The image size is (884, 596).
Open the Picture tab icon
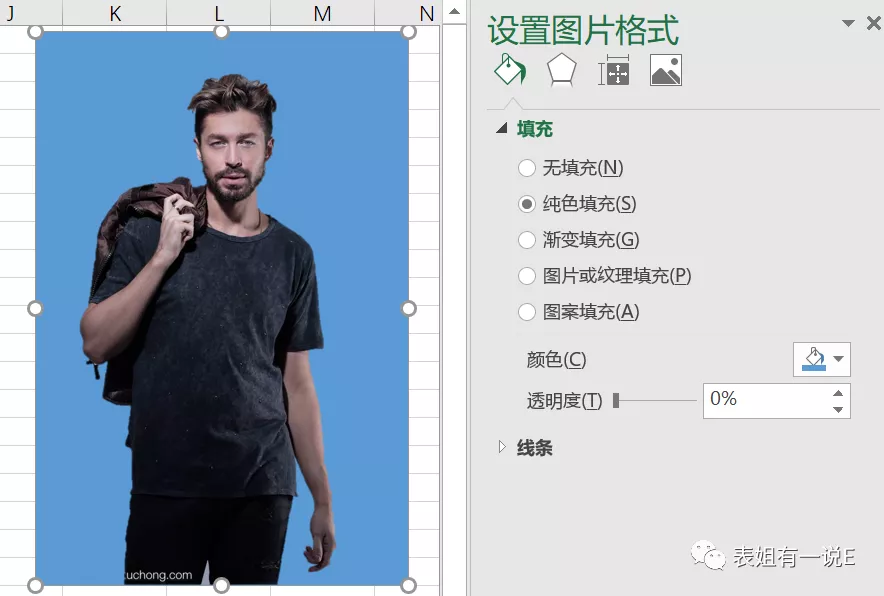[666, 70]
